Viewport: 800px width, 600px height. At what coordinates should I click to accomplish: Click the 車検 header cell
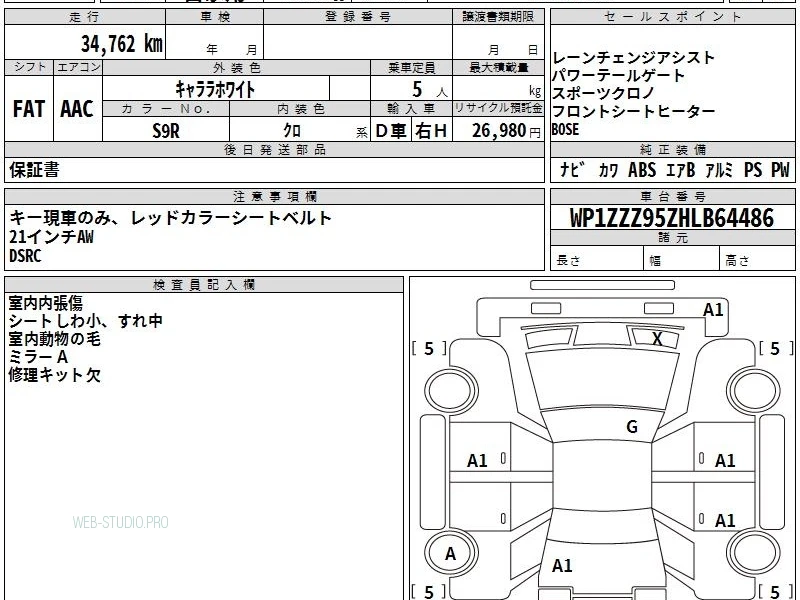pos(215,17)
